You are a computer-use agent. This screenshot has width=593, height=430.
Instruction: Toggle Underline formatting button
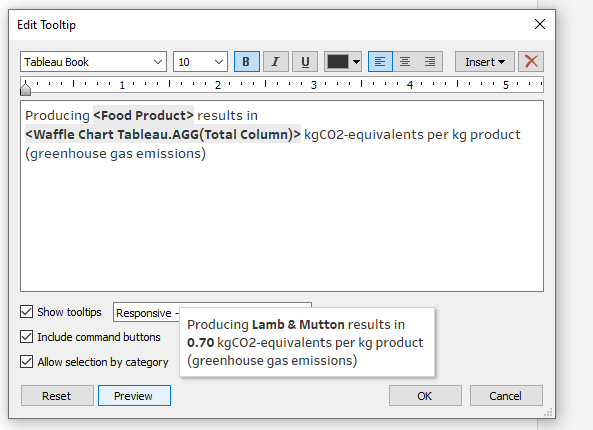click(305, 62)
